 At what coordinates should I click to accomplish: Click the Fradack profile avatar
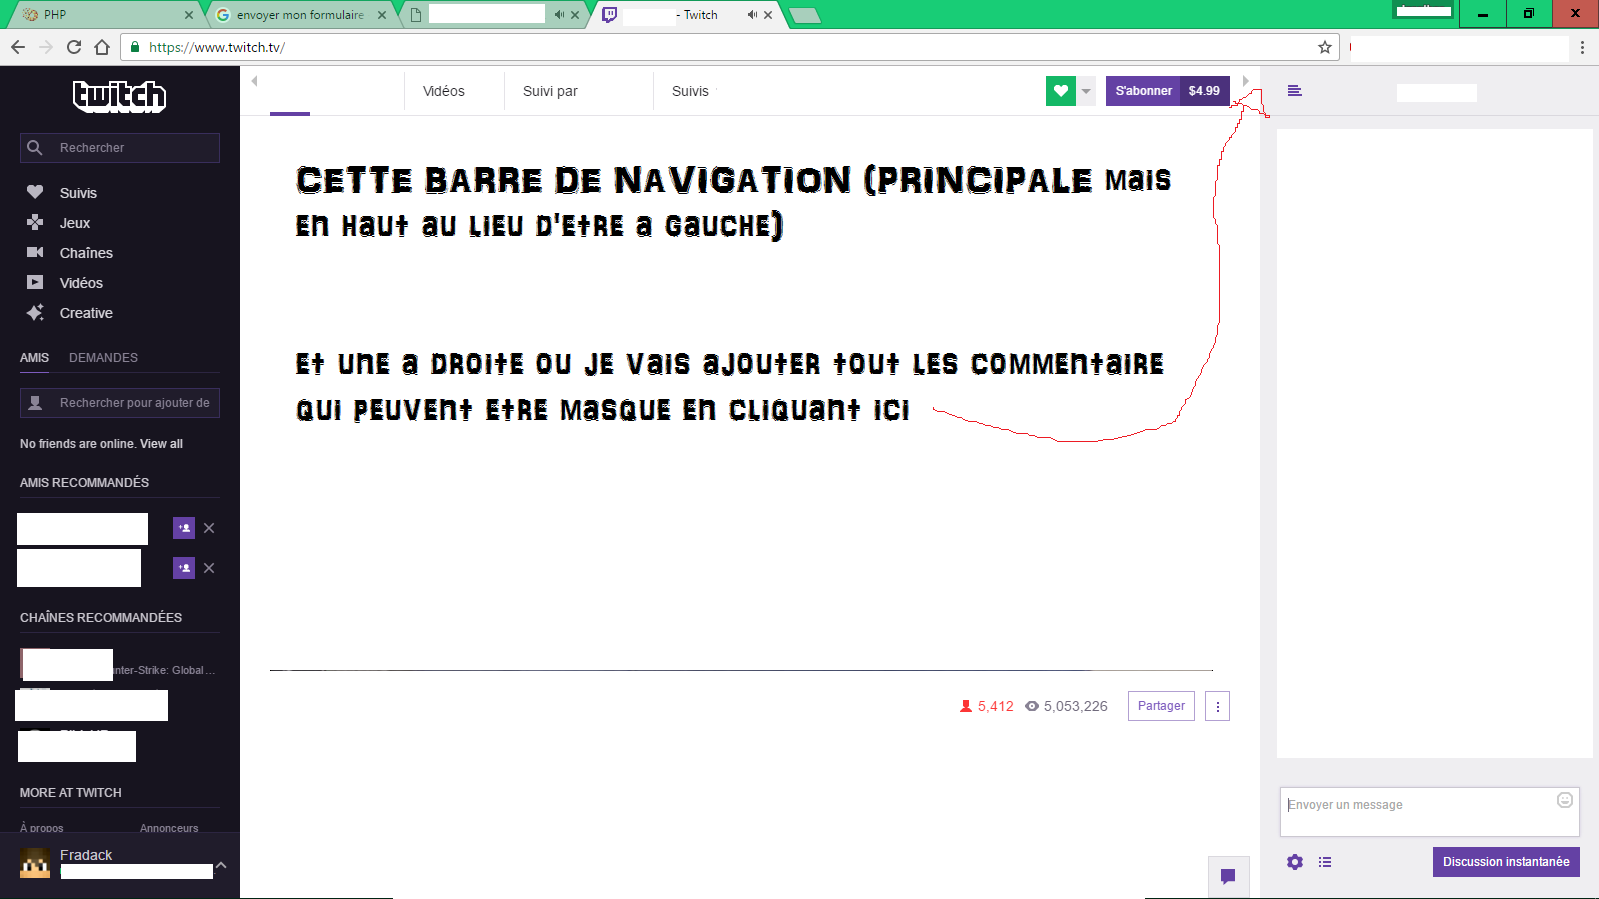35,863
